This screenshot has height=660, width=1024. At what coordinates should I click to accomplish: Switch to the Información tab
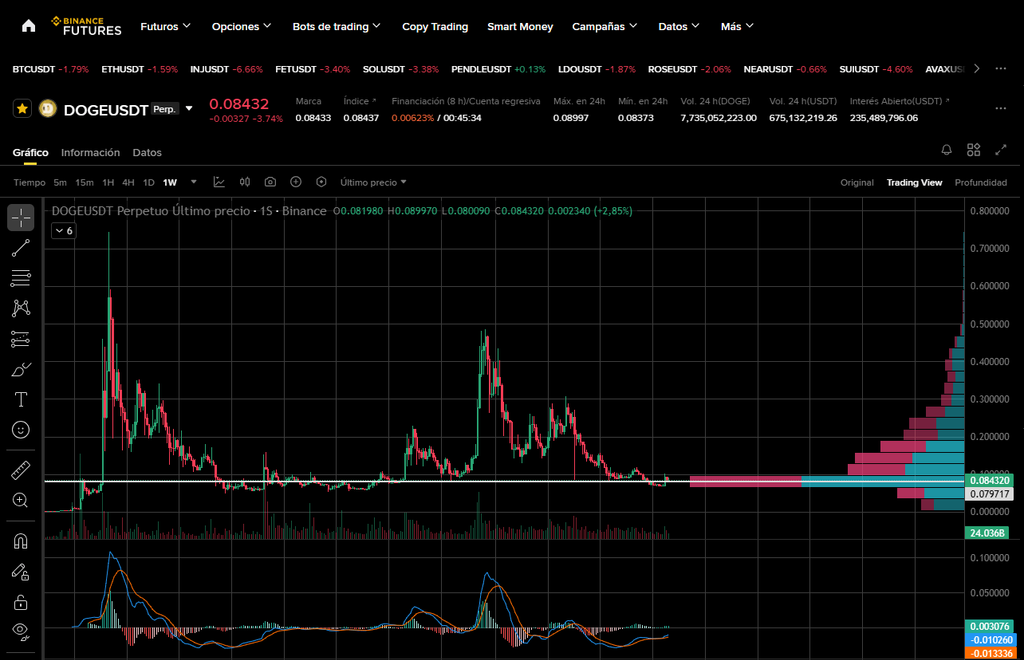(x=90, y=152)
